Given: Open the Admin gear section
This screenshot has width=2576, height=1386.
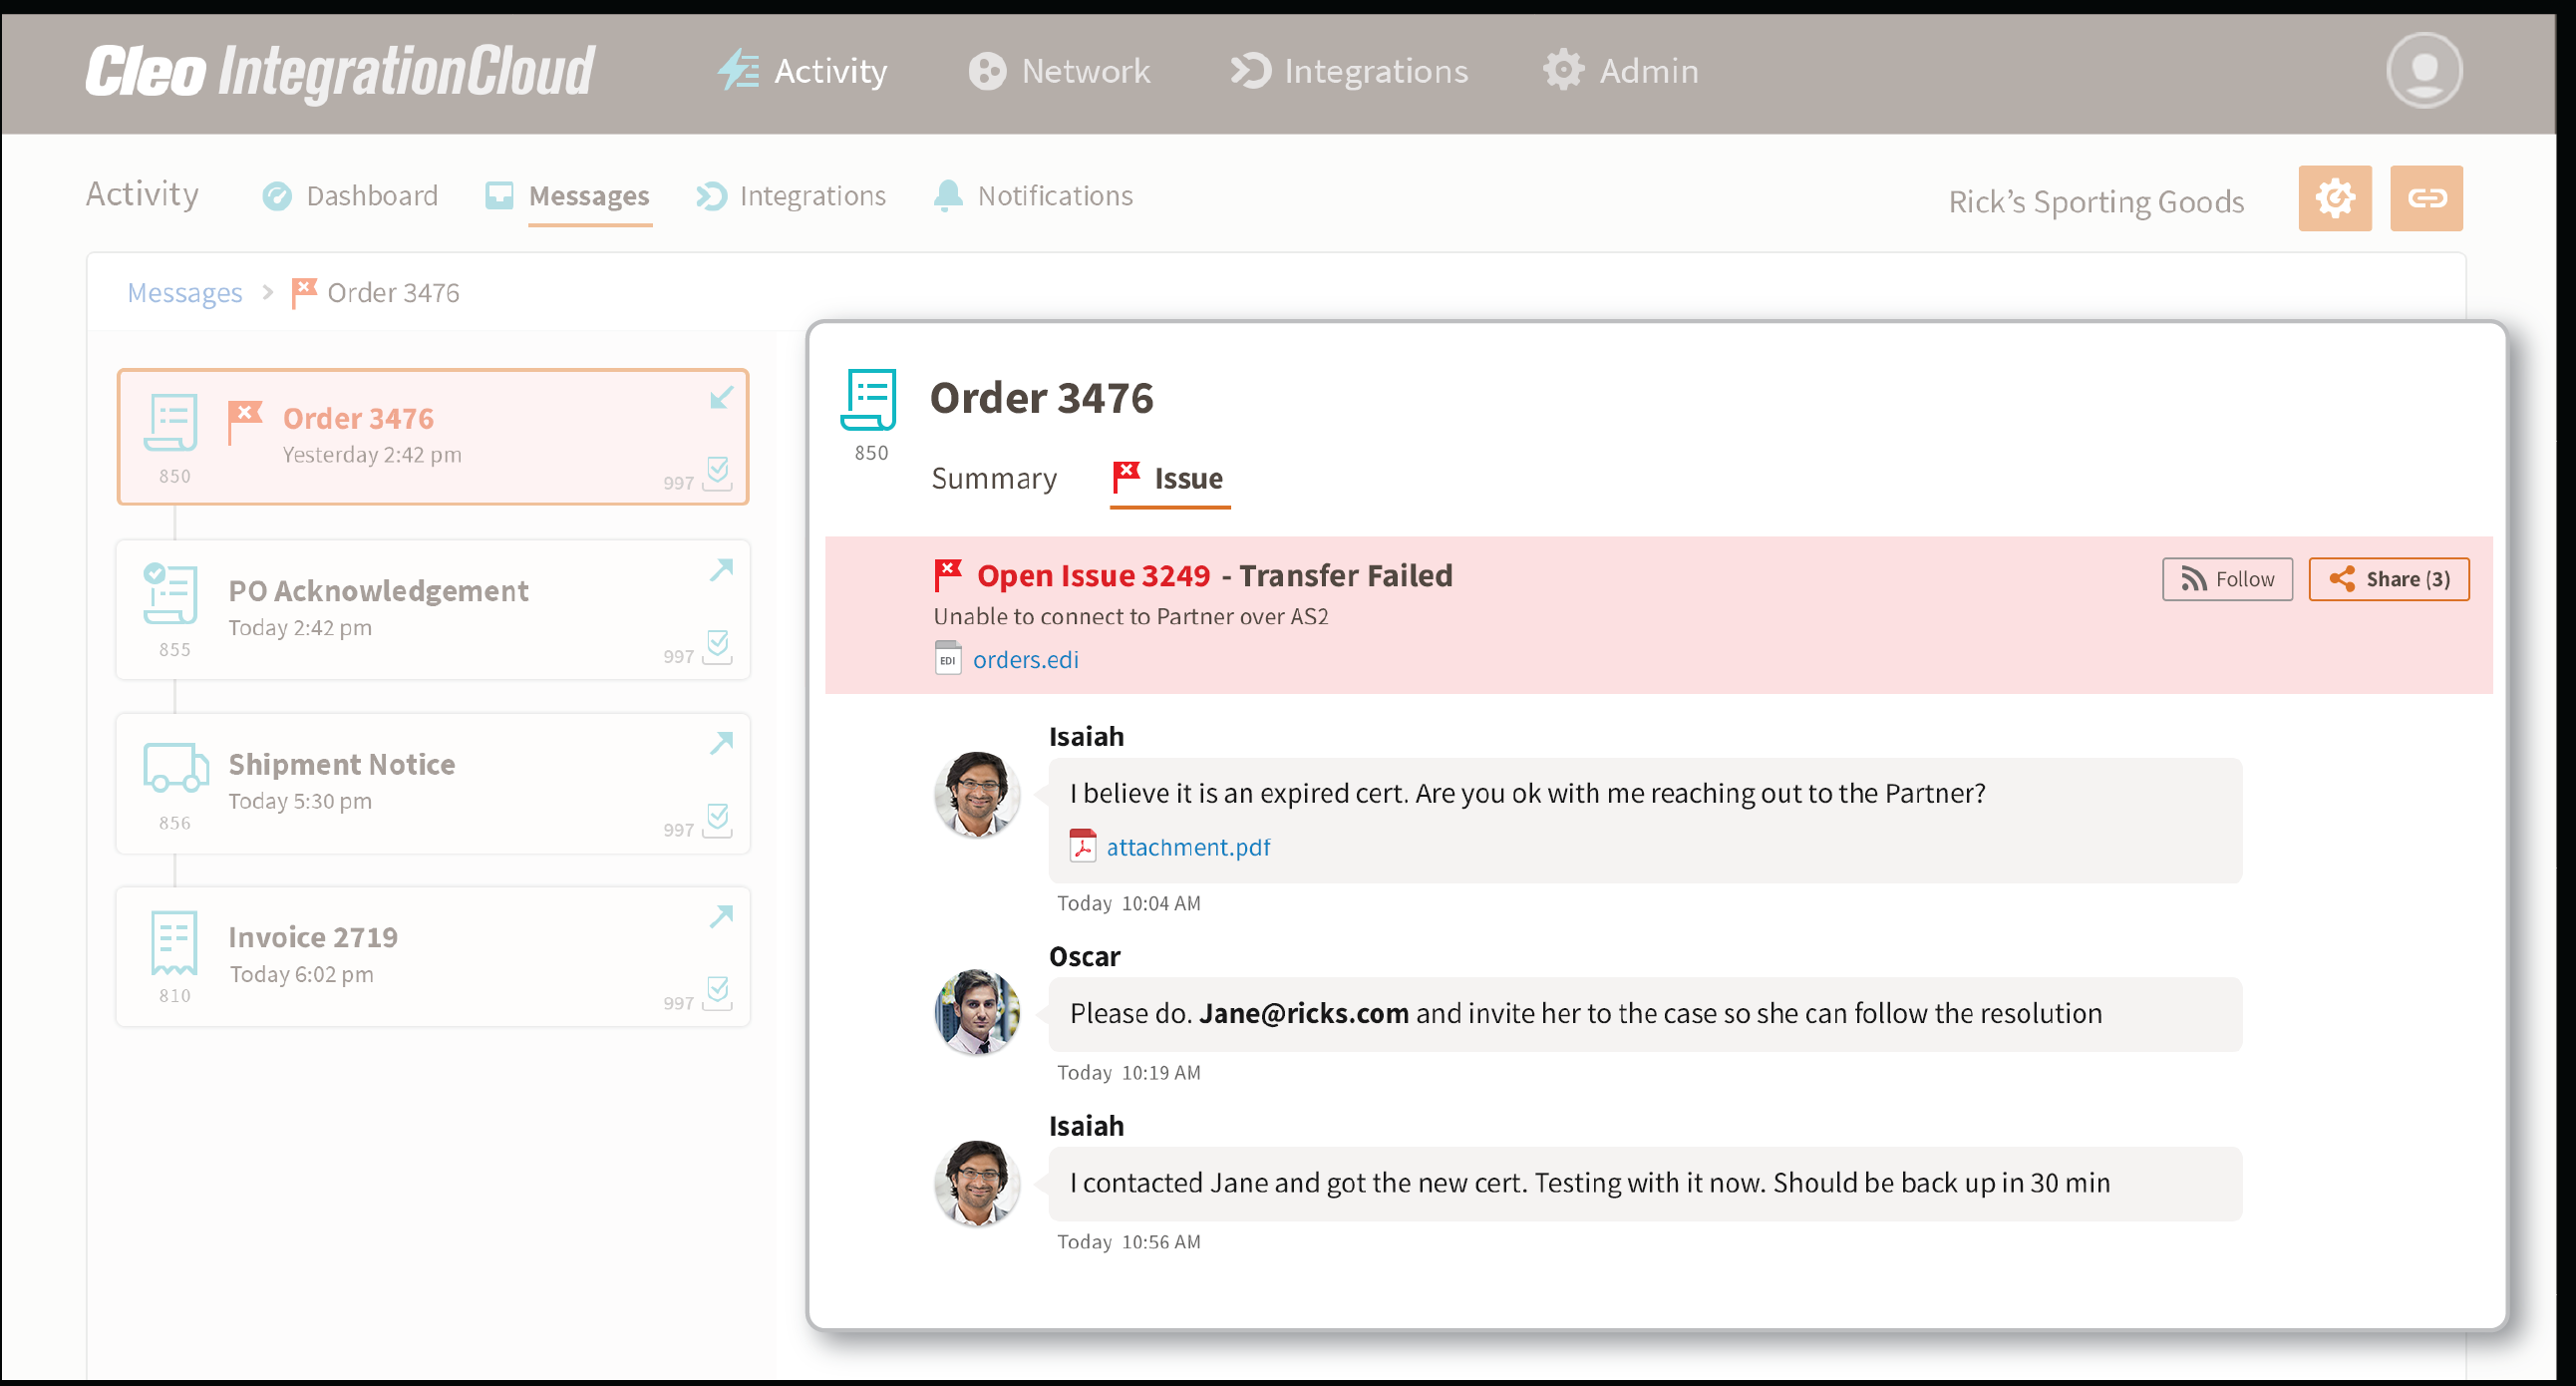Looking at the screenshot, I should coord(1563,71).
